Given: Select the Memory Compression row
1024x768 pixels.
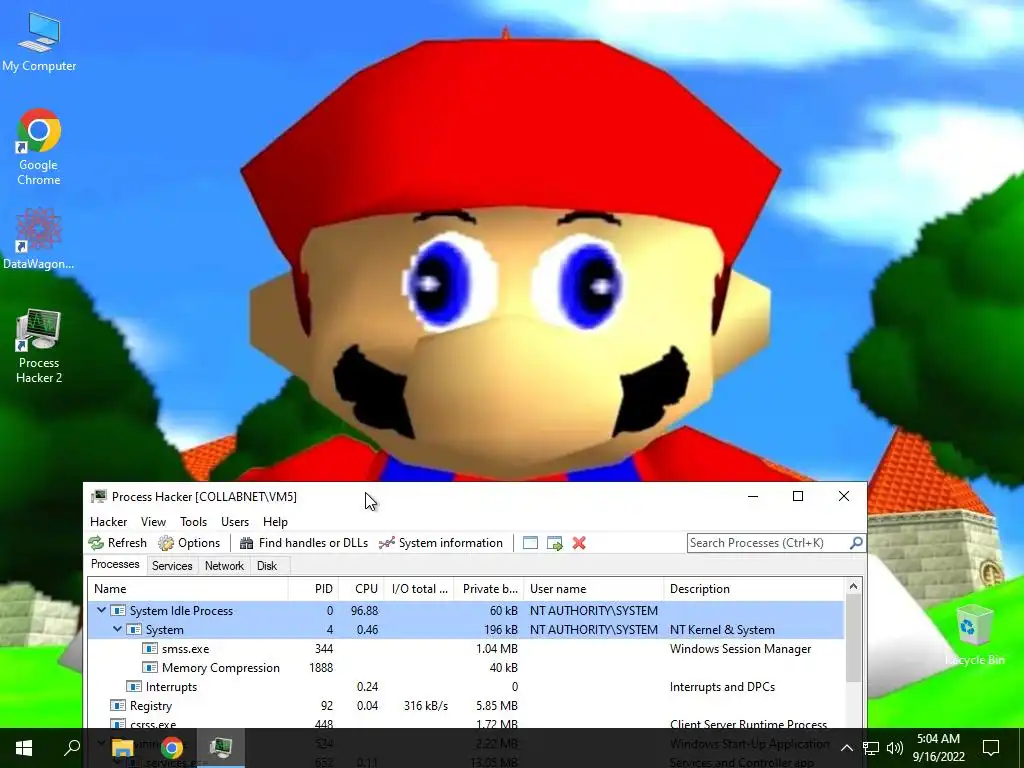Looking at the screenshot, I should coord(466,667).
